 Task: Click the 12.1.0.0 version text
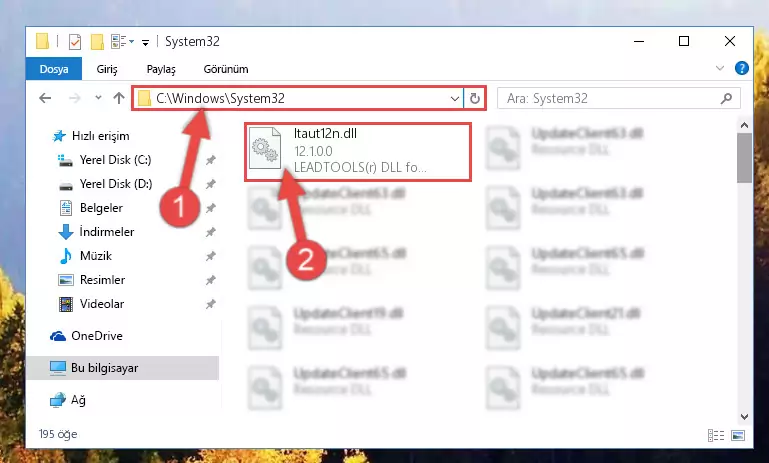[x=313, y=151]
